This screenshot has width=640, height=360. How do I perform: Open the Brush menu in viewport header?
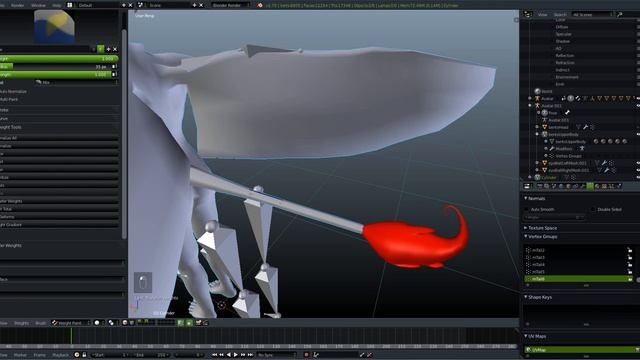[40, 323]
